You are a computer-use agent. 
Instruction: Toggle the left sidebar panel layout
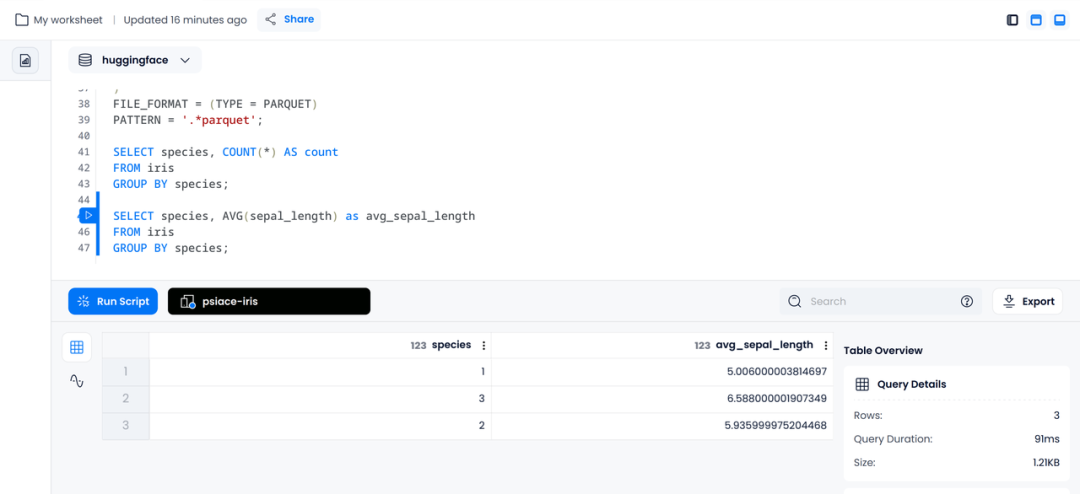click(x=1012, y=20)
